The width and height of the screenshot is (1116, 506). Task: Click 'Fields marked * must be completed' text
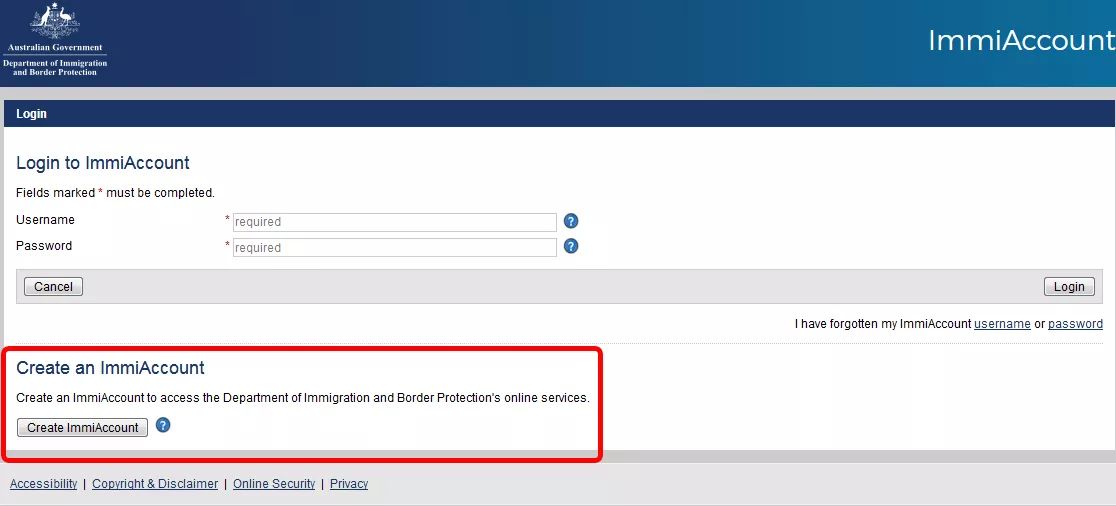(x=115, y=193)
